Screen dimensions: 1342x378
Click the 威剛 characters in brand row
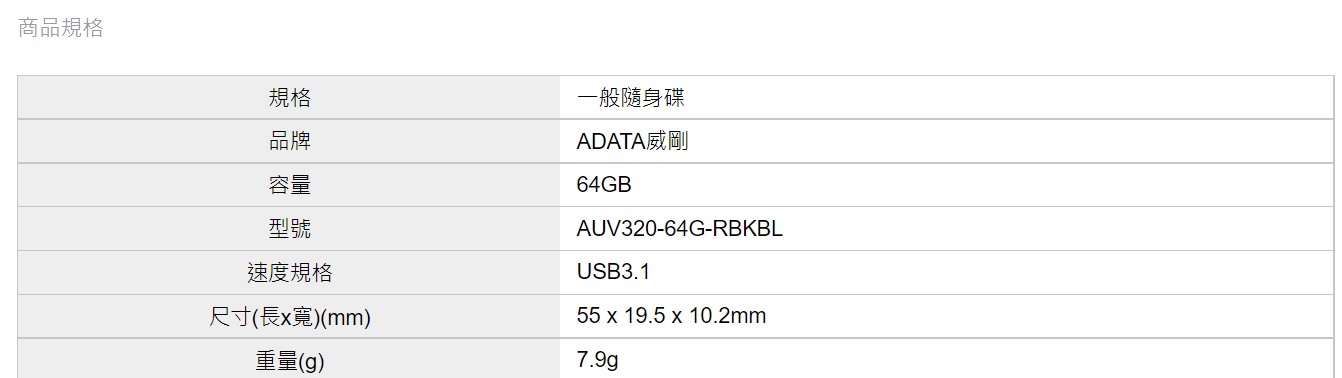pyautogui.click(x=667, y=142)
